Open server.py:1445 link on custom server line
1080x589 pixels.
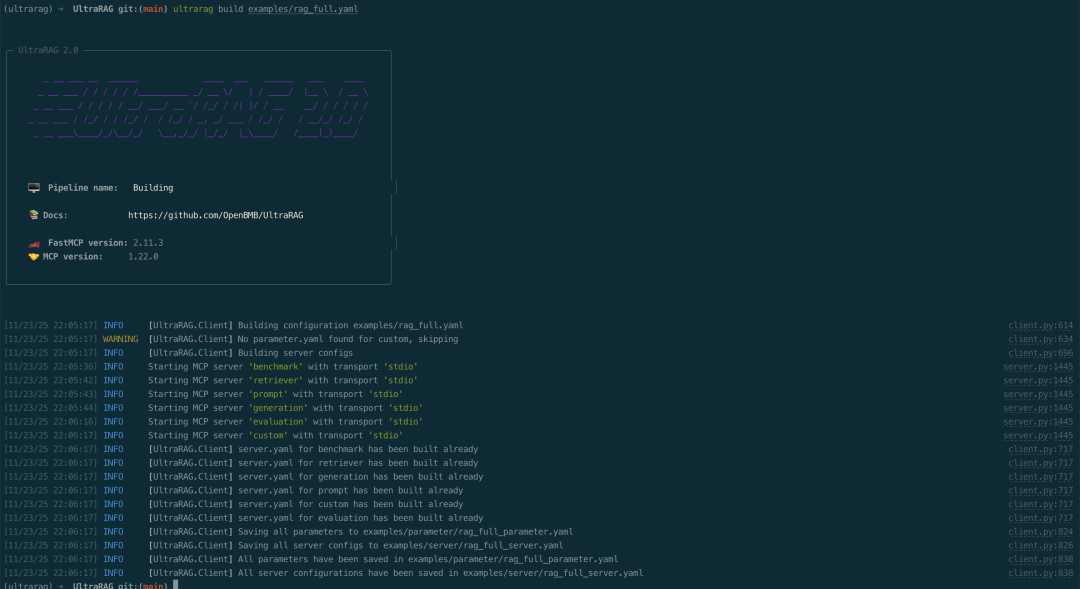pyautogui.click(x=1038, y=435)
